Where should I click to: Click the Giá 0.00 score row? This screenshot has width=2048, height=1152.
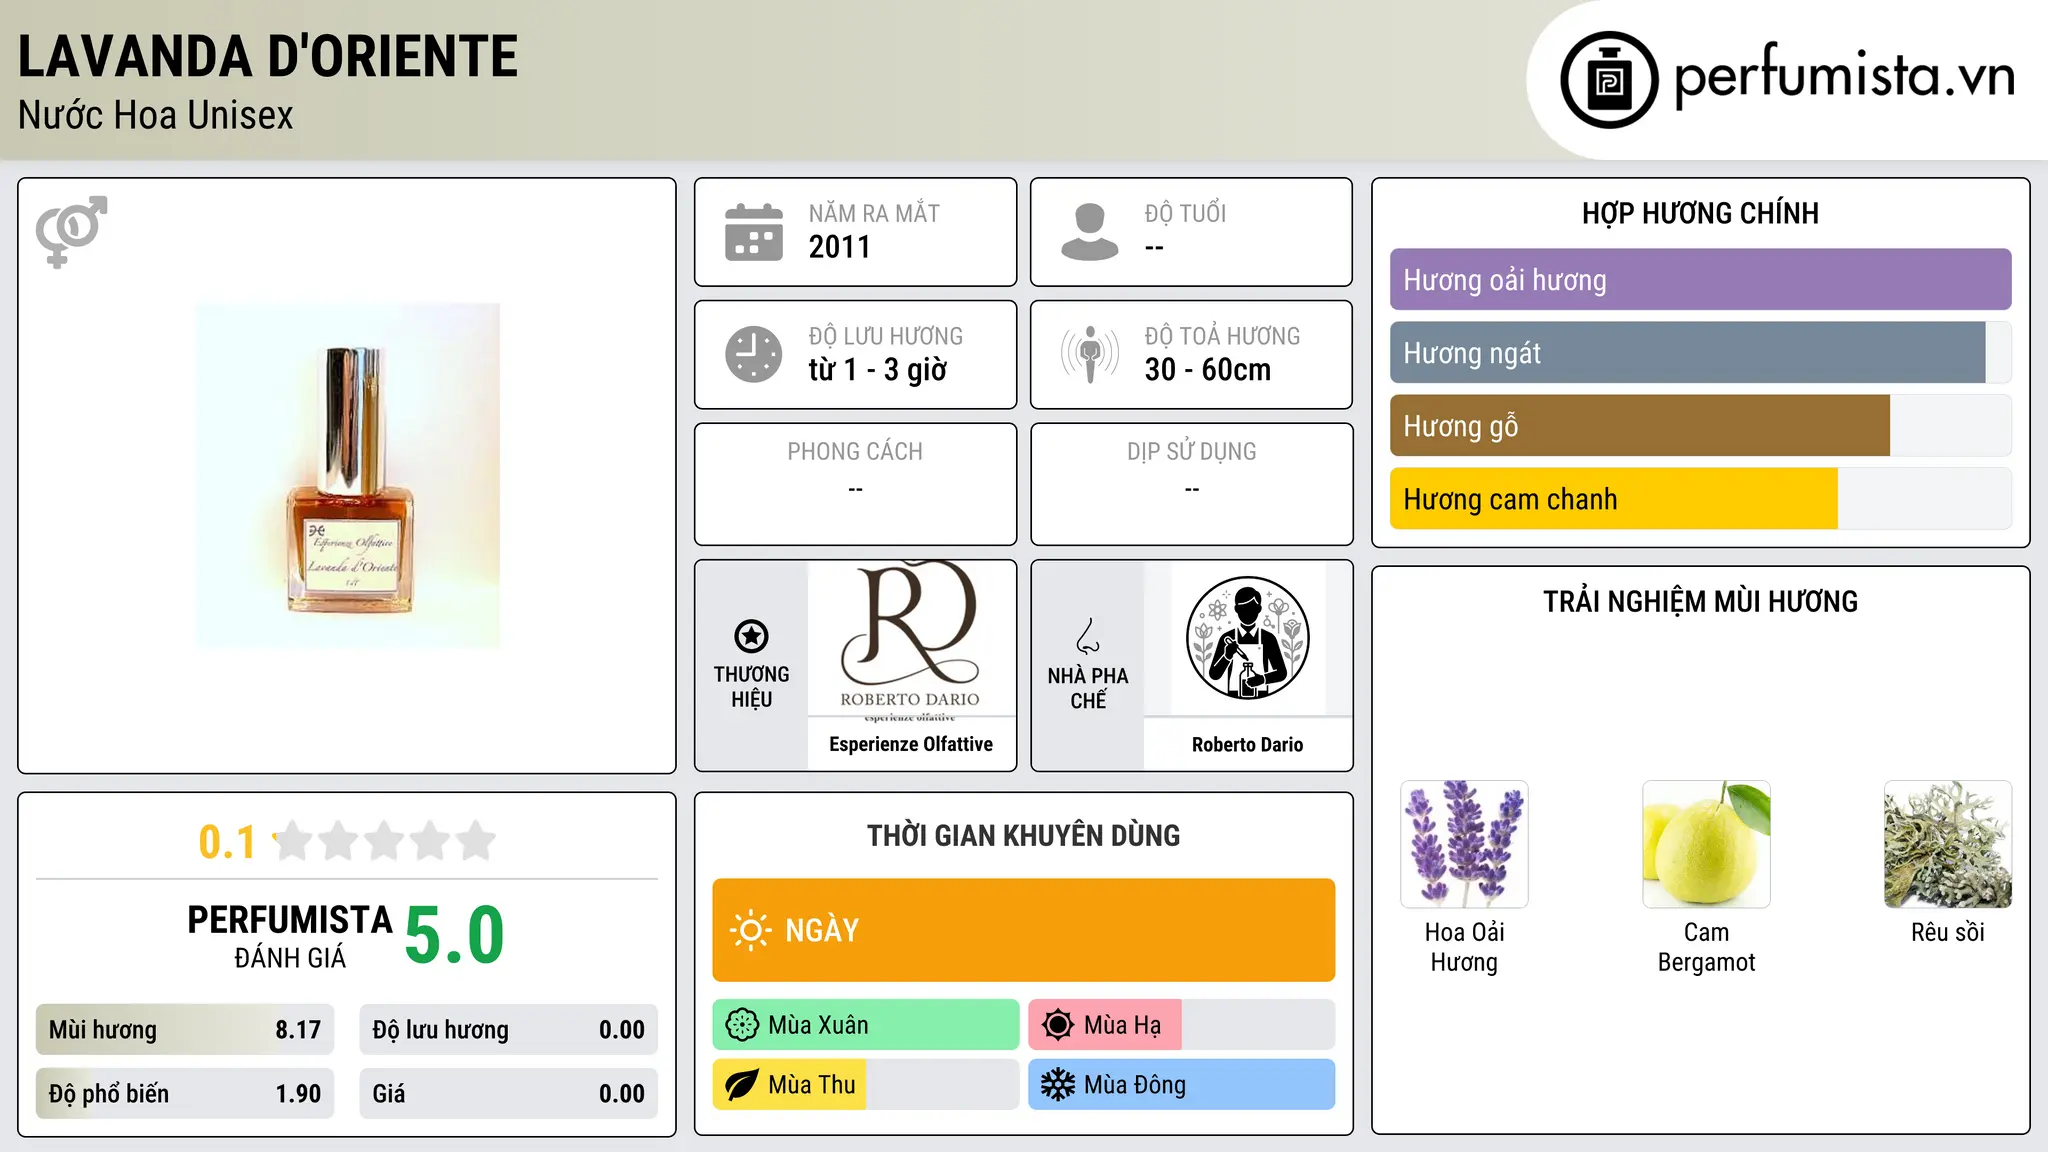click(x=509, y=1094)
